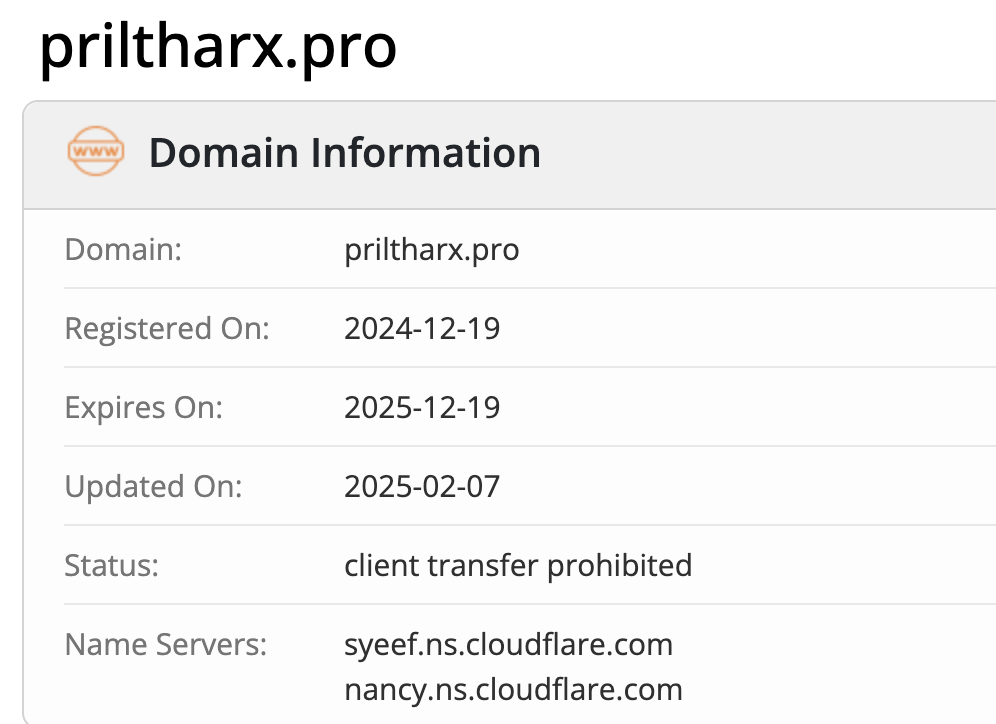Open the syeef.ns.cloudflare.com name server

[508, 644]
